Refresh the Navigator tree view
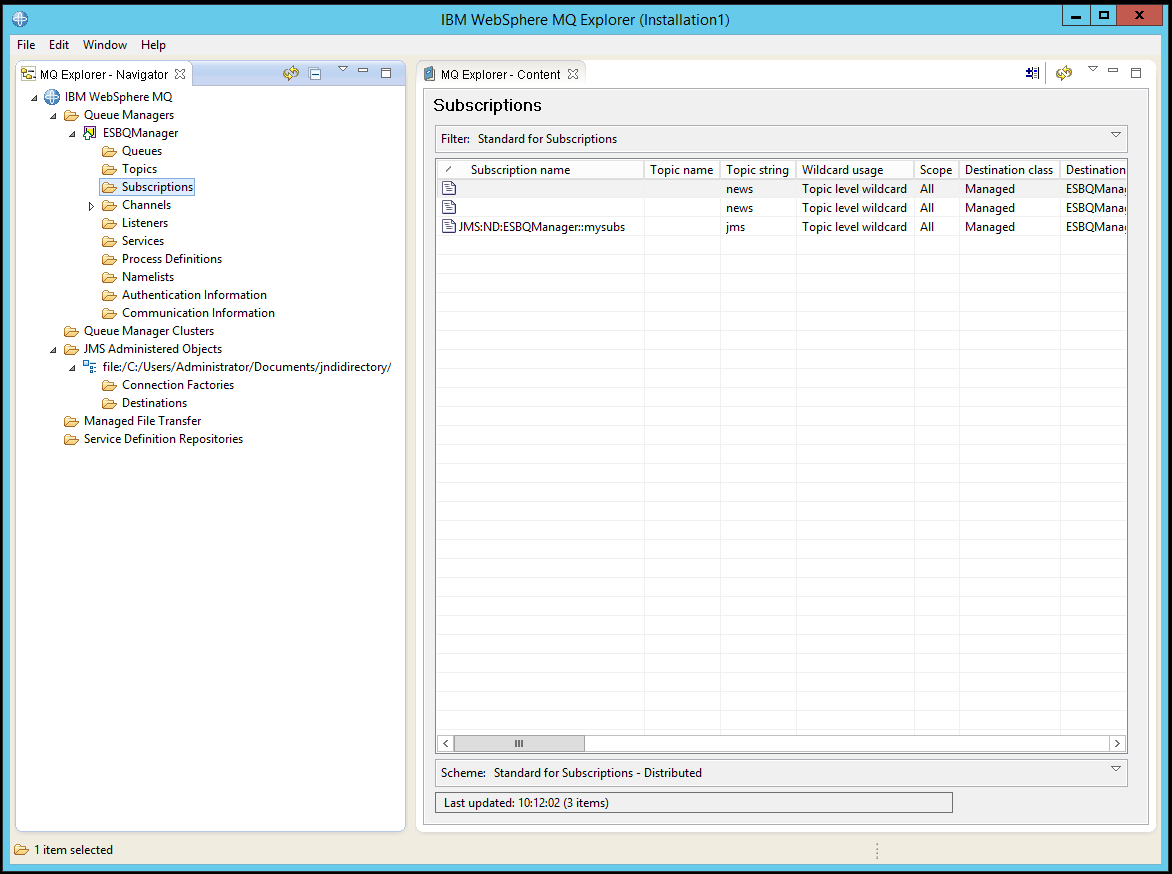Viewport: 1172px width, 874px height. click(x=289, y=73)
